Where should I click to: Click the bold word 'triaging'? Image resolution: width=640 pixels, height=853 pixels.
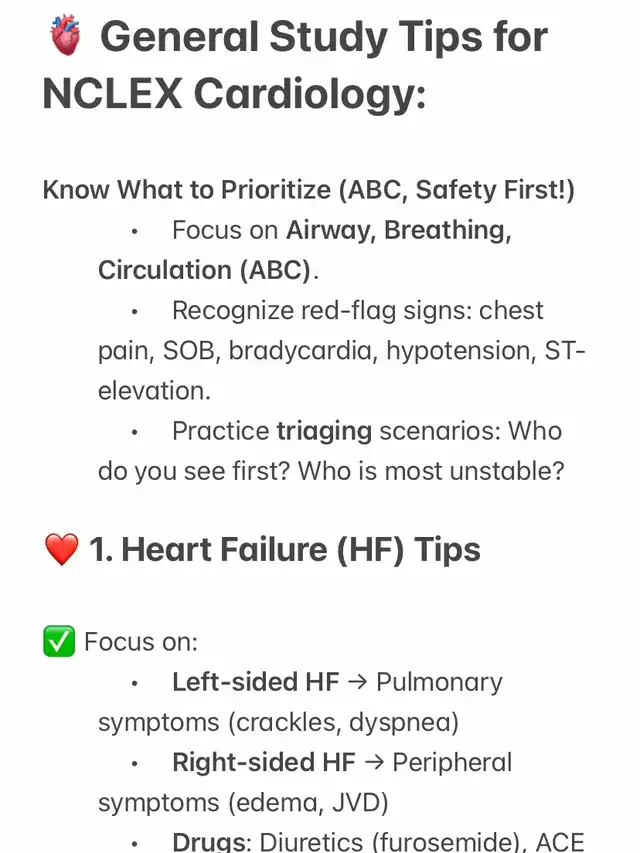(324, 431)
